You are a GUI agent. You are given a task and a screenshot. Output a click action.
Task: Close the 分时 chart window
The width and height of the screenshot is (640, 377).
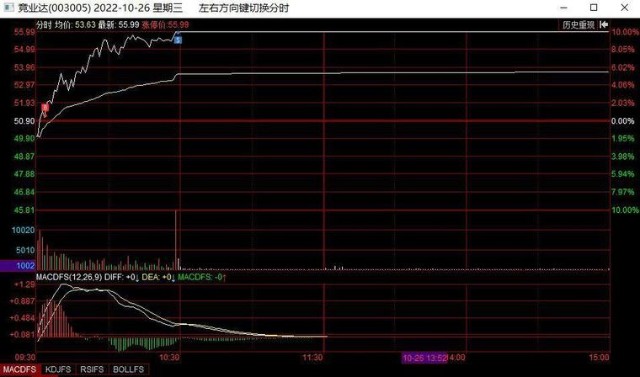point(624,8)
